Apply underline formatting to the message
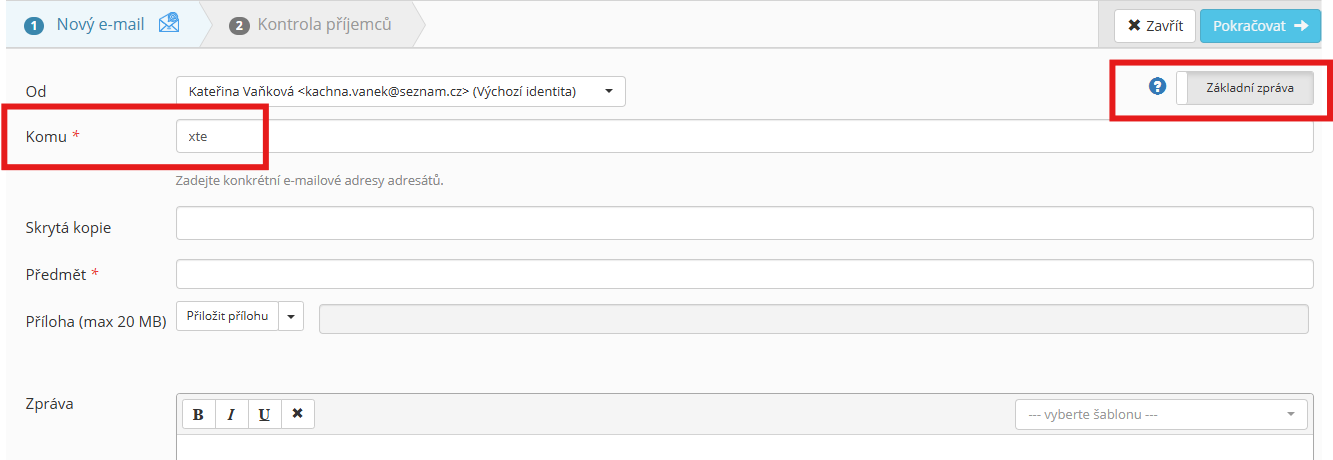Screen dimensions: 1333x460 pos(264,414)
